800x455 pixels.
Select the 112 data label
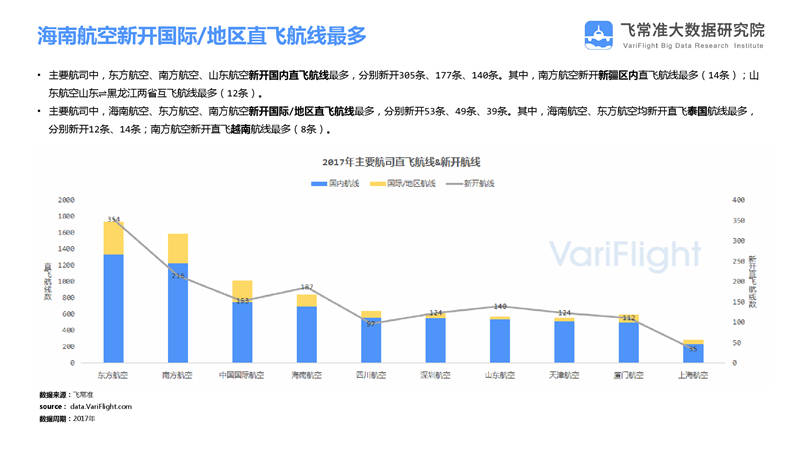pos(629,318)
